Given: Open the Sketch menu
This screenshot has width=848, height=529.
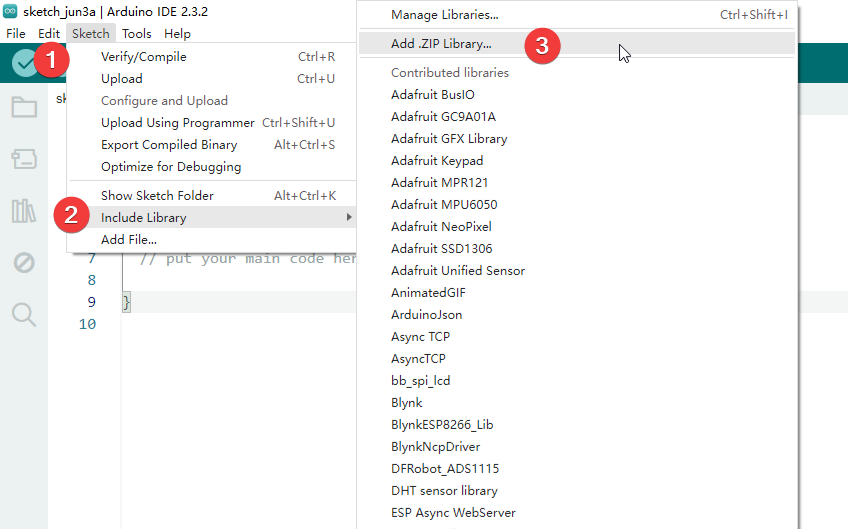Looking at the screenshot, I should click(x=91, y=34).
